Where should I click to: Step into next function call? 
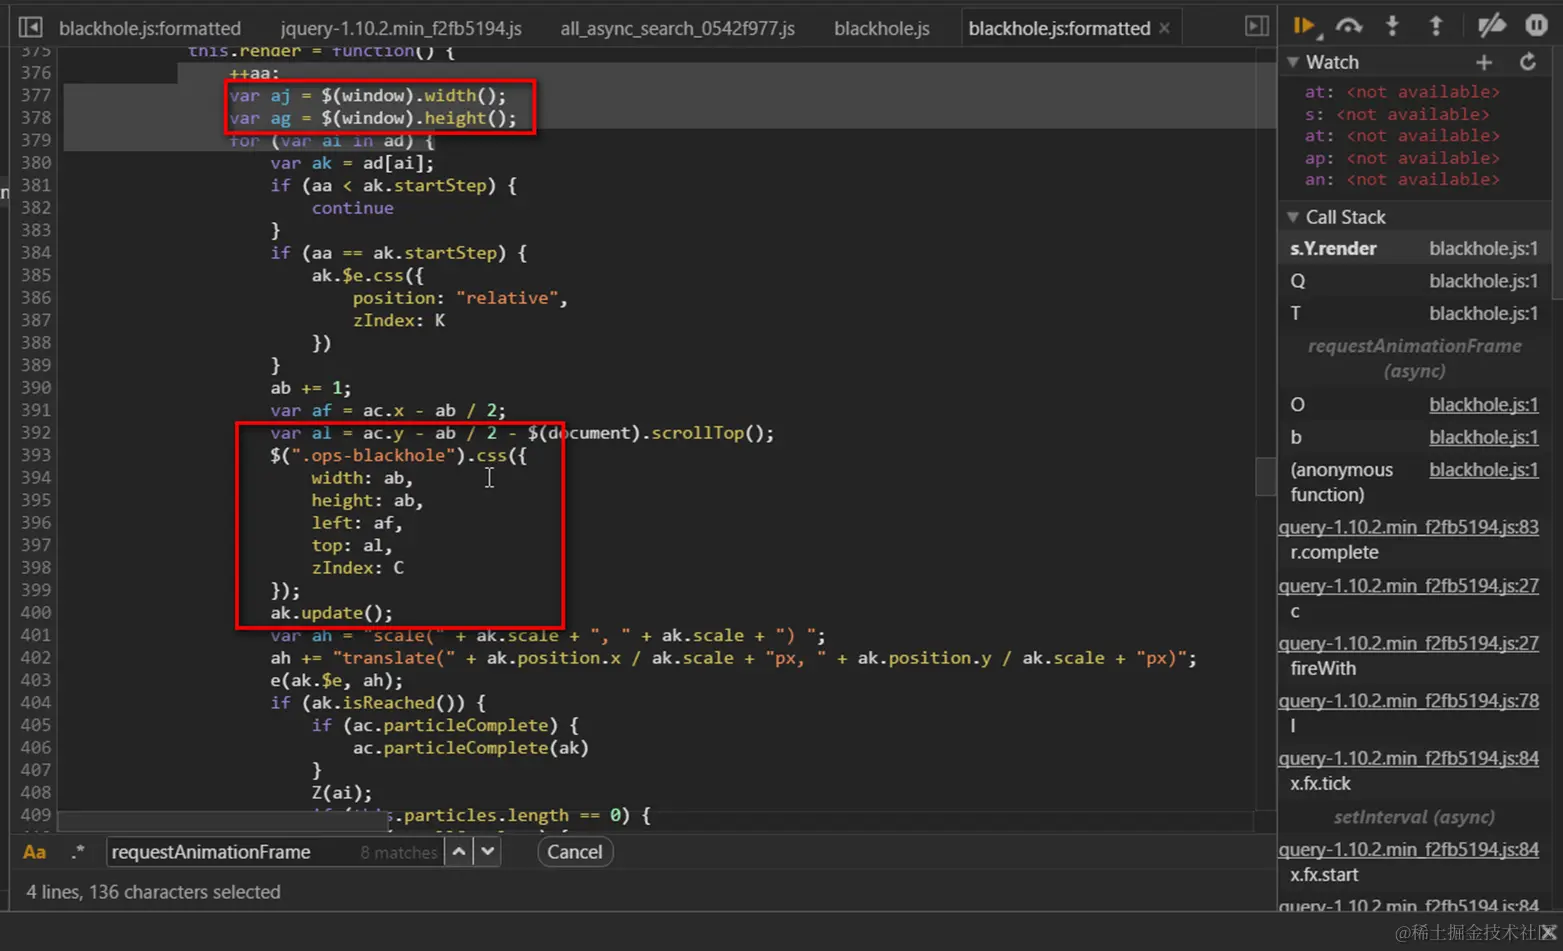[1392, 26]
